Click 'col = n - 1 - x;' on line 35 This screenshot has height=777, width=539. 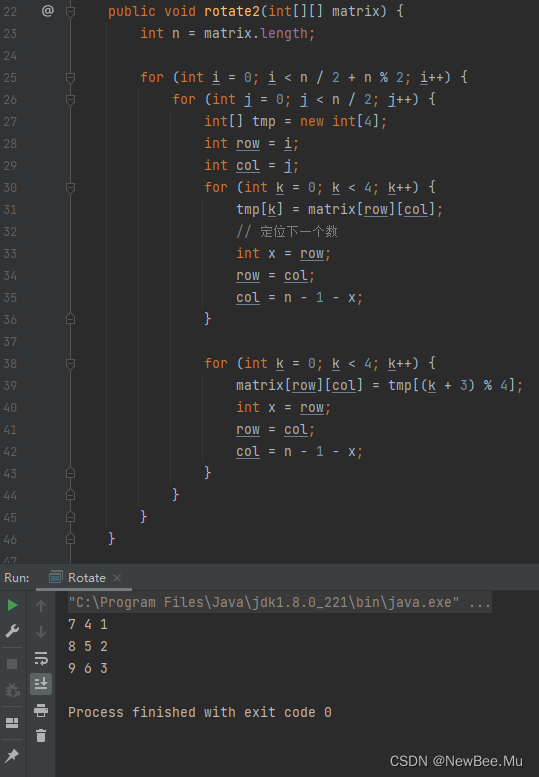[x=299, y=297]
